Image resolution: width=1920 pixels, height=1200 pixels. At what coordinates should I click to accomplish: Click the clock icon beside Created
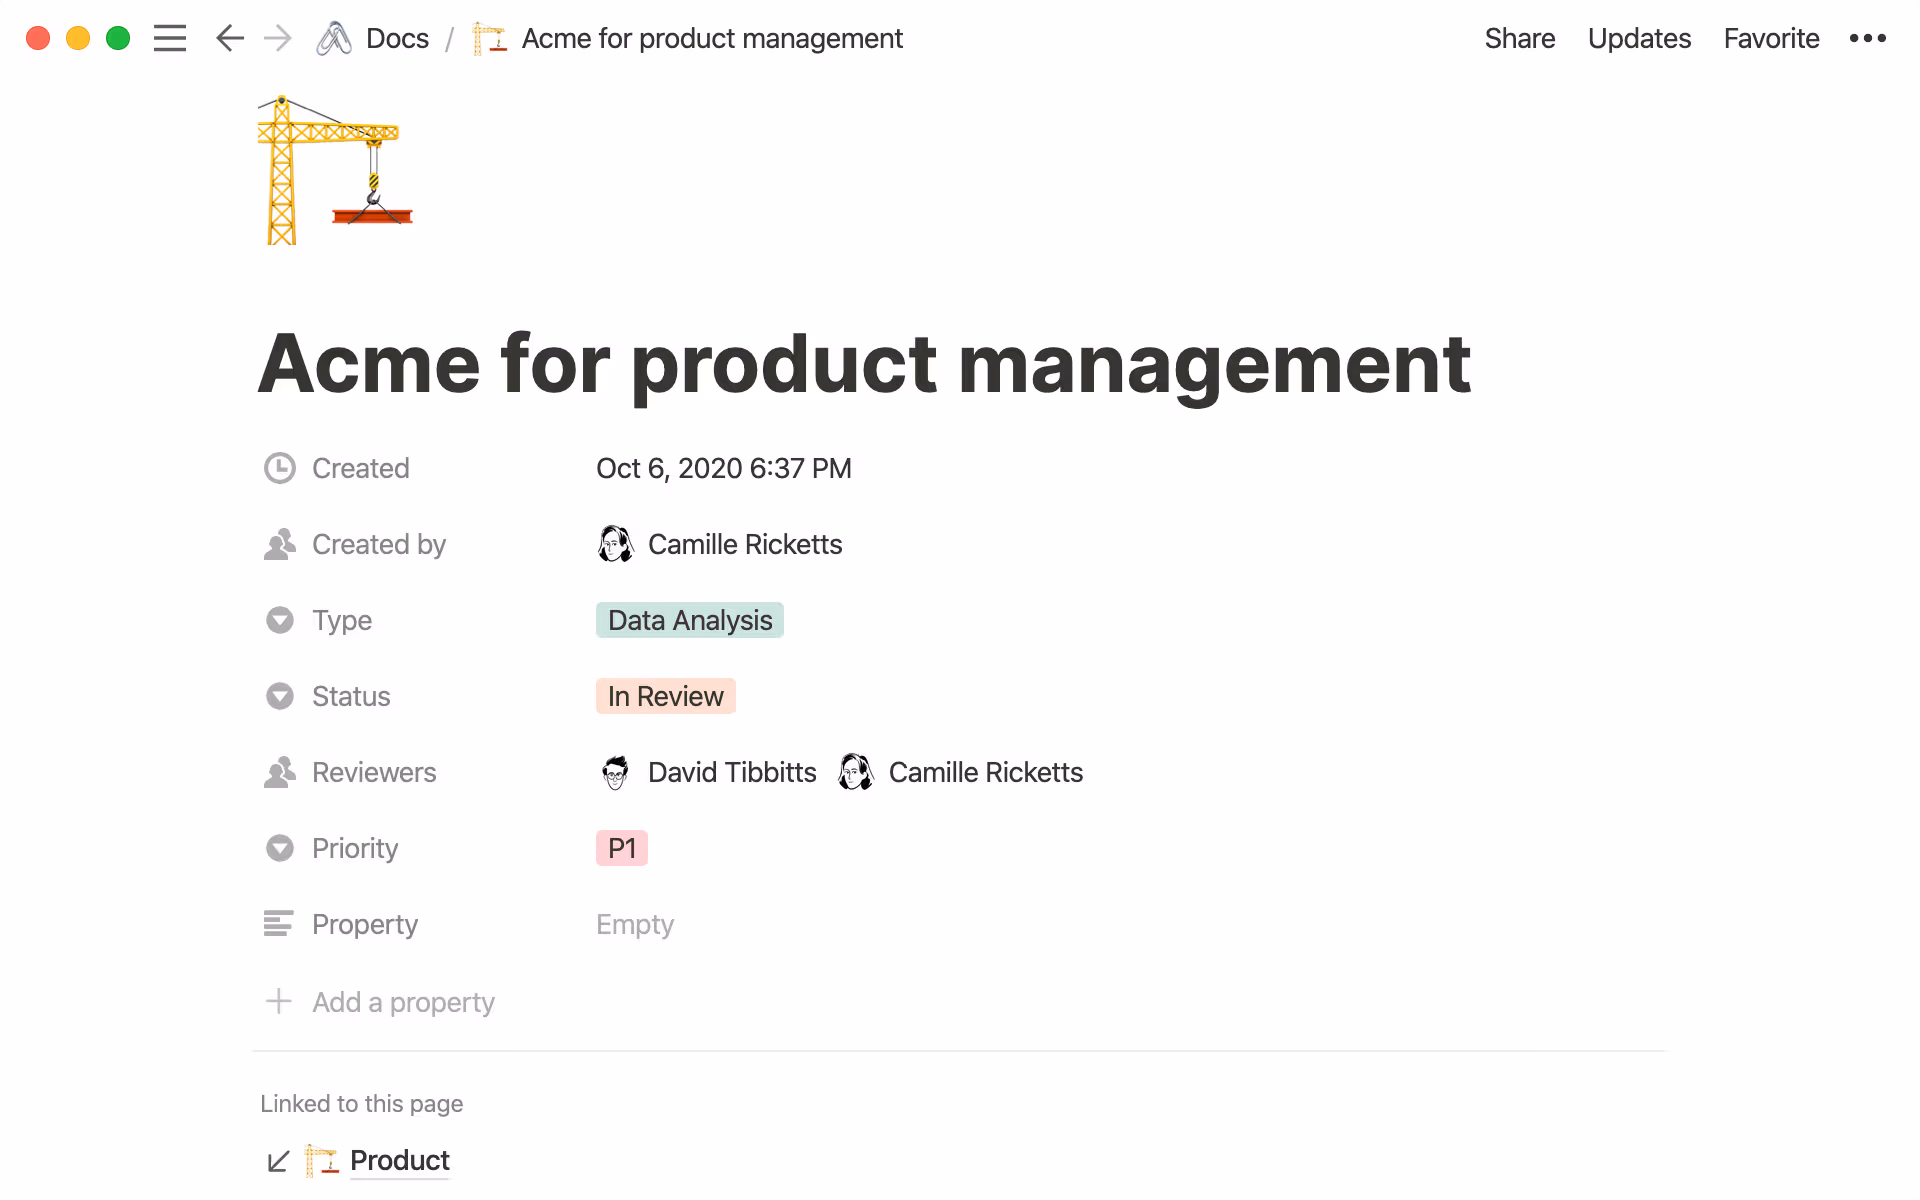tap(280, 468)
